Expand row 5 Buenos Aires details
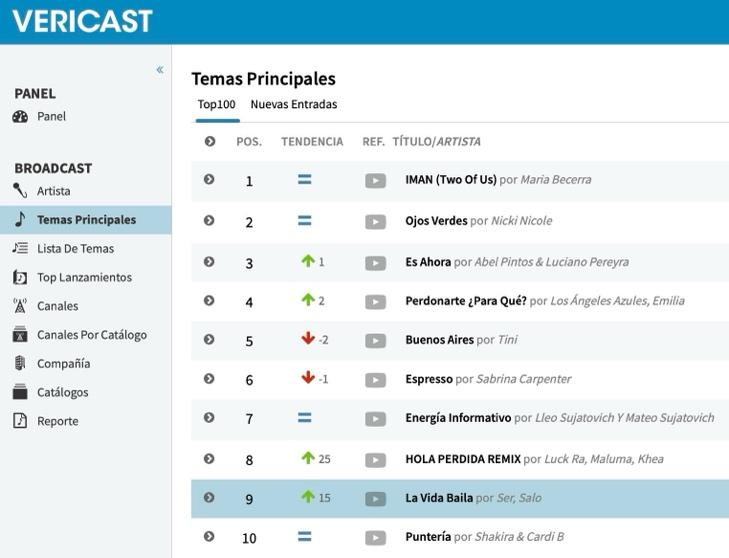Viewport: 729px width, 558px height. tap(209, 339)
